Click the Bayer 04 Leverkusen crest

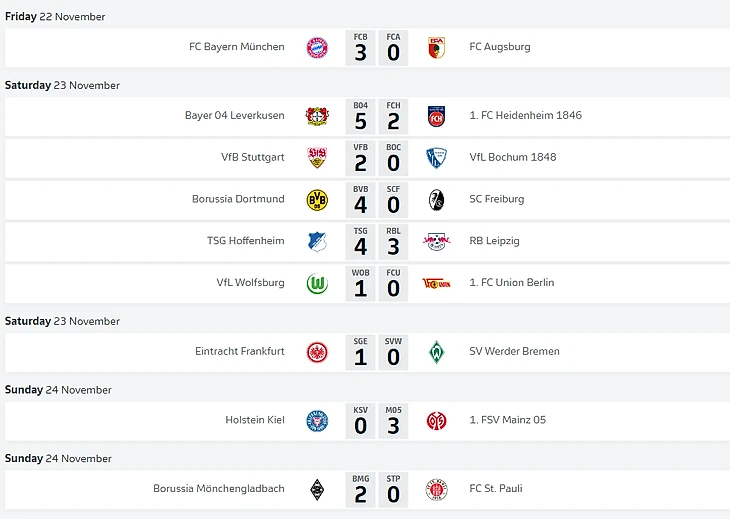317,116
